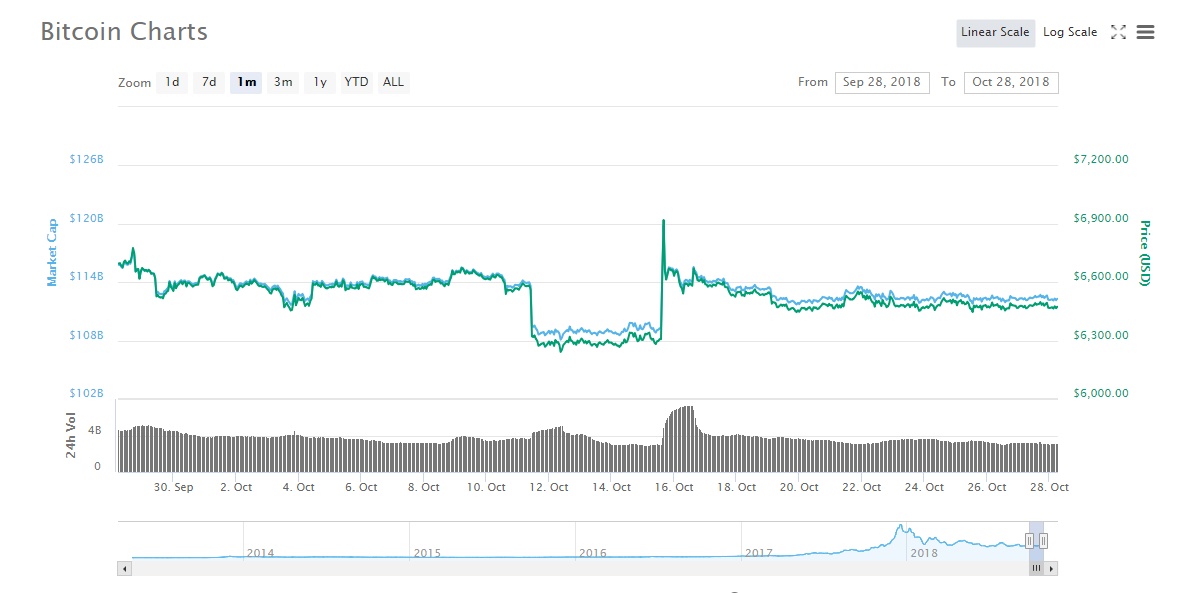This screenshot has height=593, width=1190.
Task: Click the 28. Oct date label
Action: point(1048,487)
